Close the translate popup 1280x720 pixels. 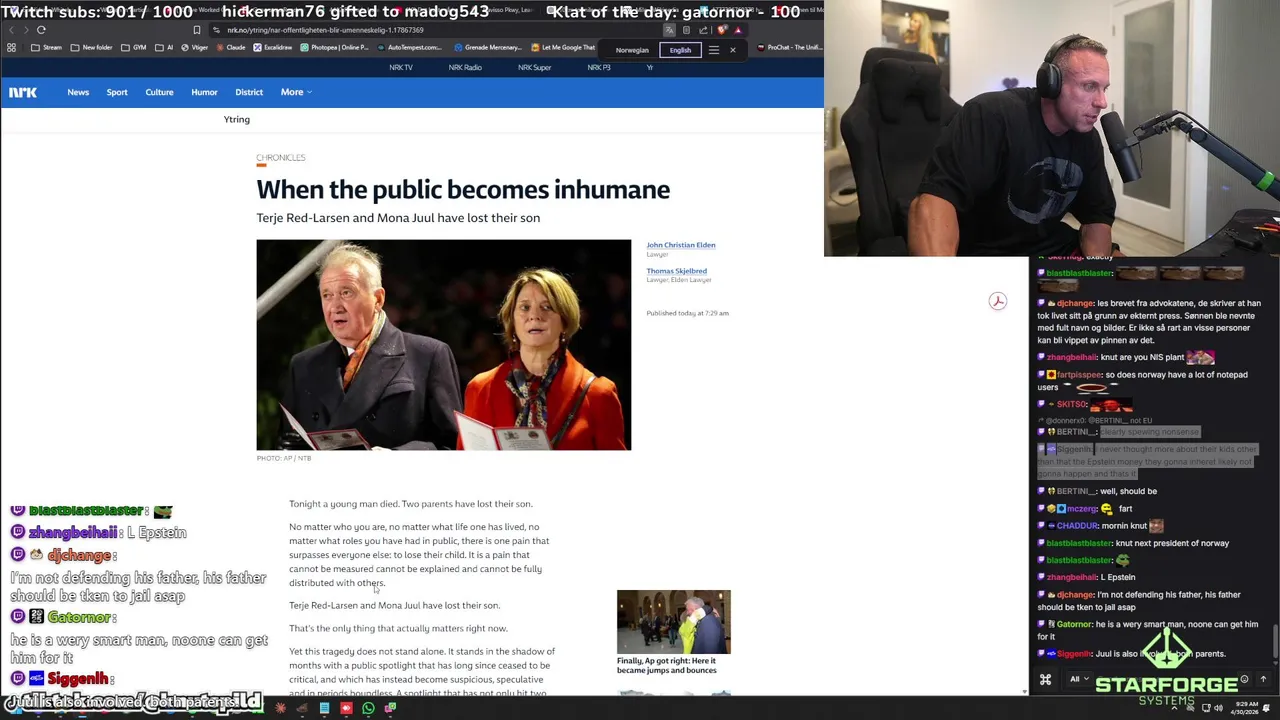733,50
